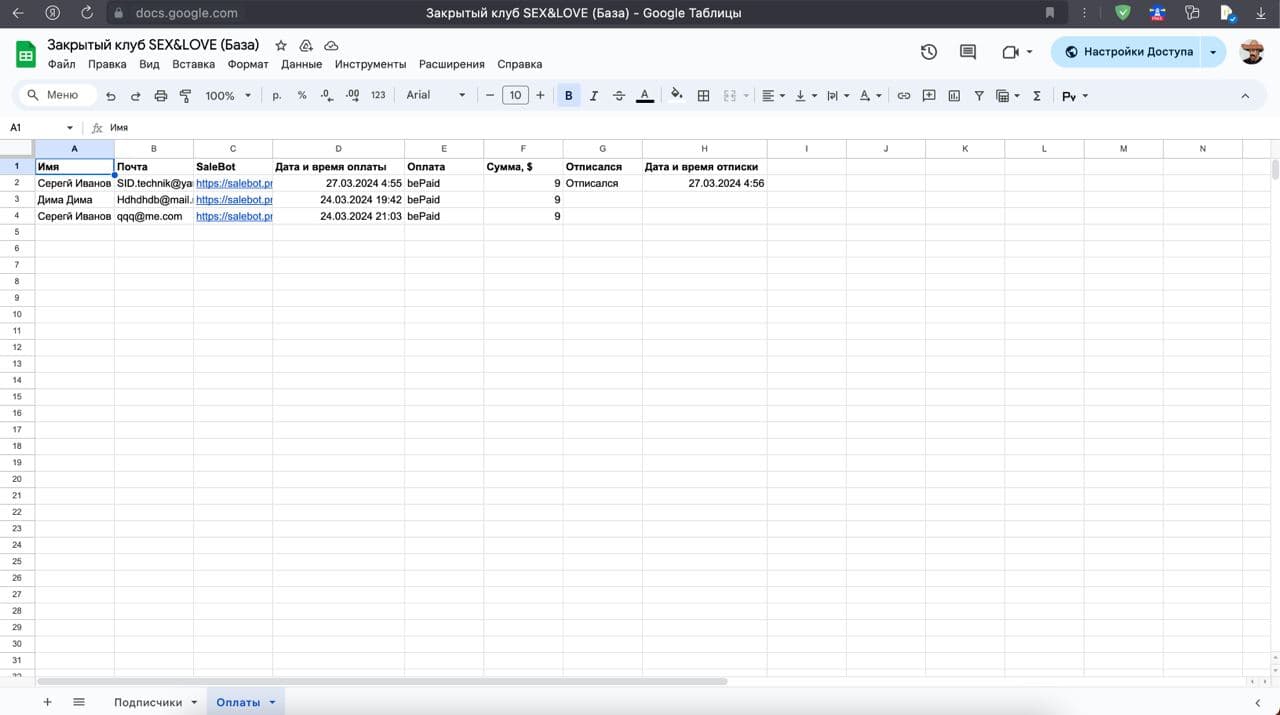This screenshot has height=715, width=1280.
Task: Click the Настройки Доступа button
Action: click(x=1128, y=52)
